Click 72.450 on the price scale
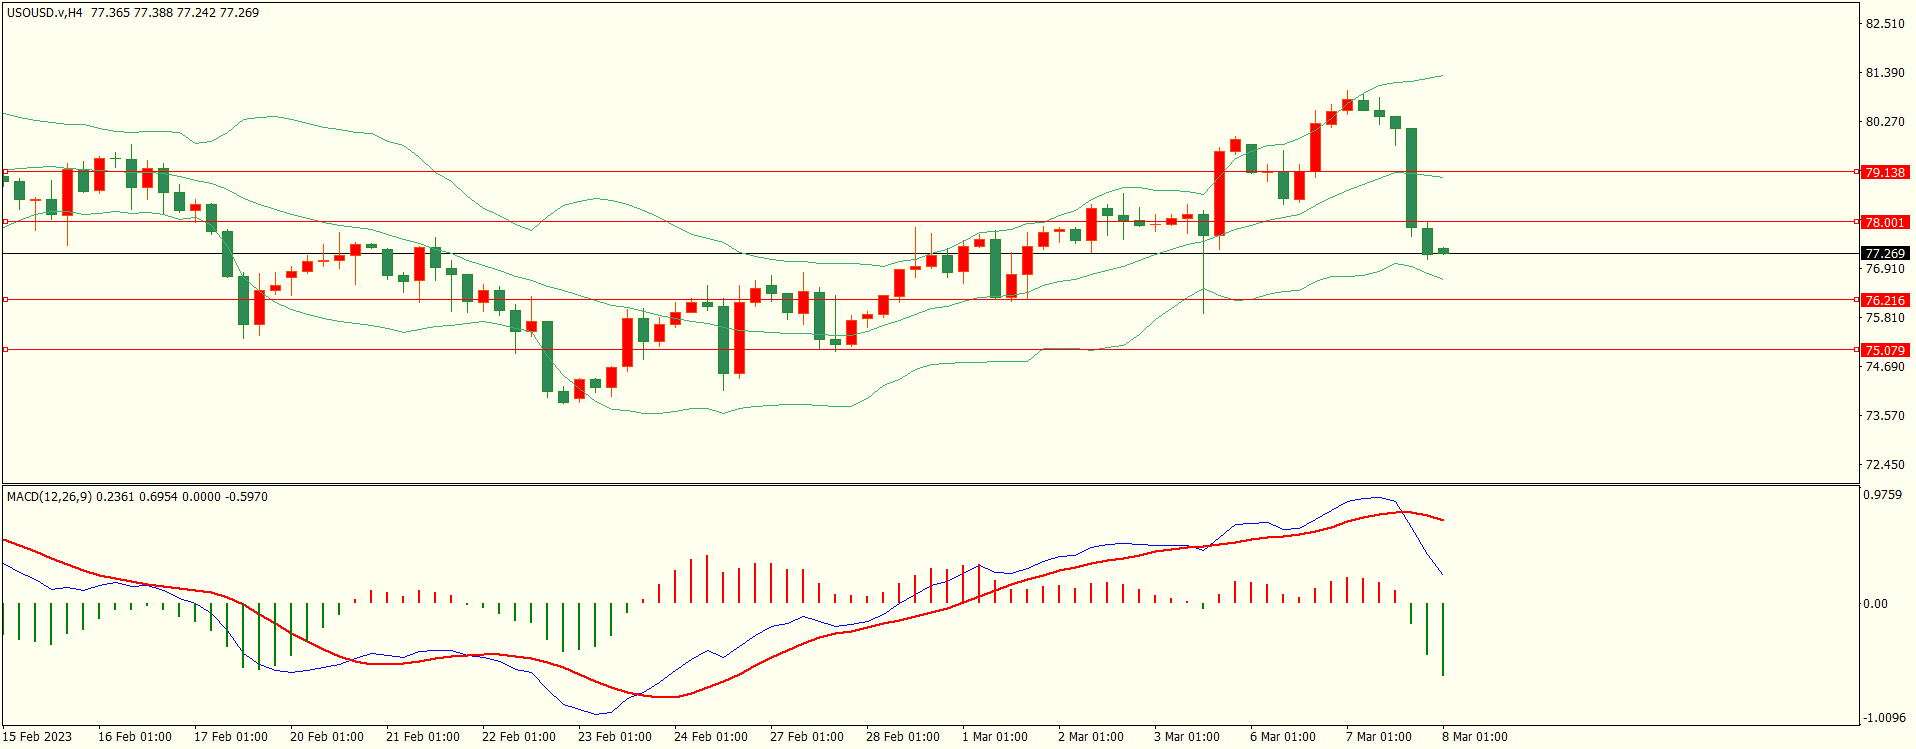Screen dimensions: 1916x749 pyautogui.click(x=1885, y=465)
